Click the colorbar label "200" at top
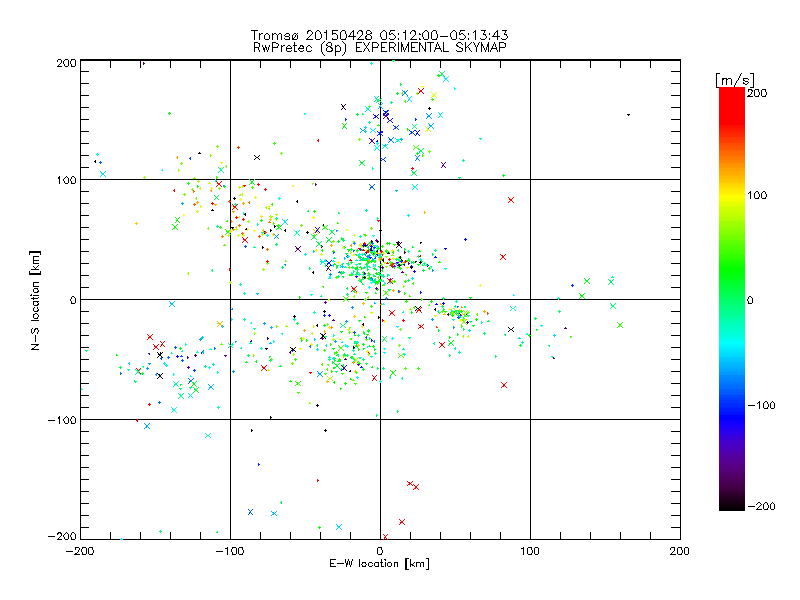This screenshot has width=800, height=600. [757, 93]
